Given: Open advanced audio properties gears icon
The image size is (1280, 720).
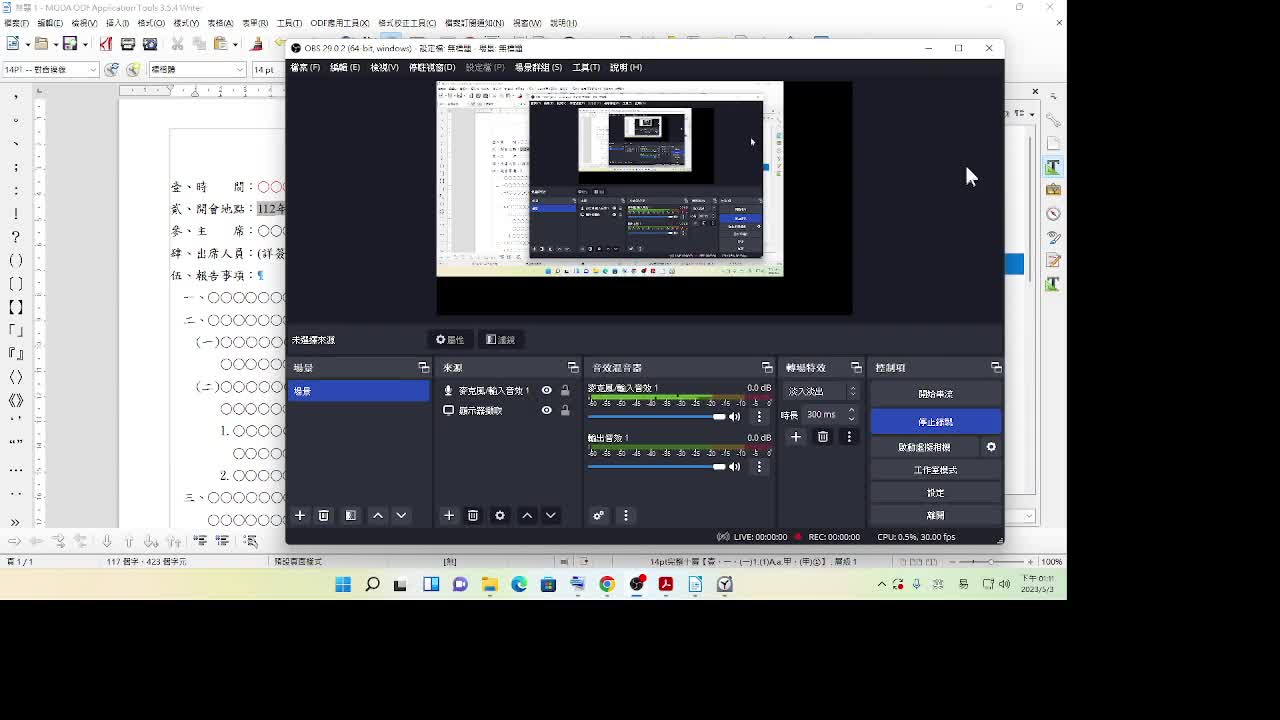Looking at the screenshot, I should (598, 515).
